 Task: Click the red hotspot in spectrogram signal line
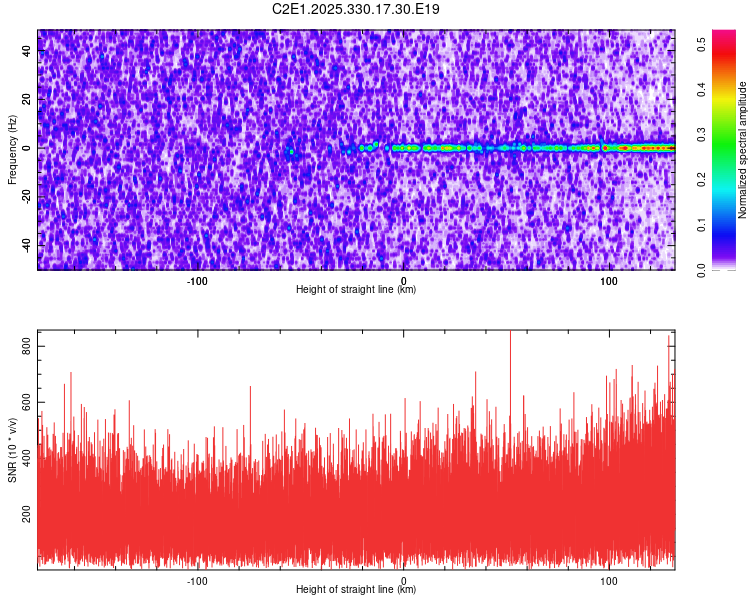coord(624,147)
